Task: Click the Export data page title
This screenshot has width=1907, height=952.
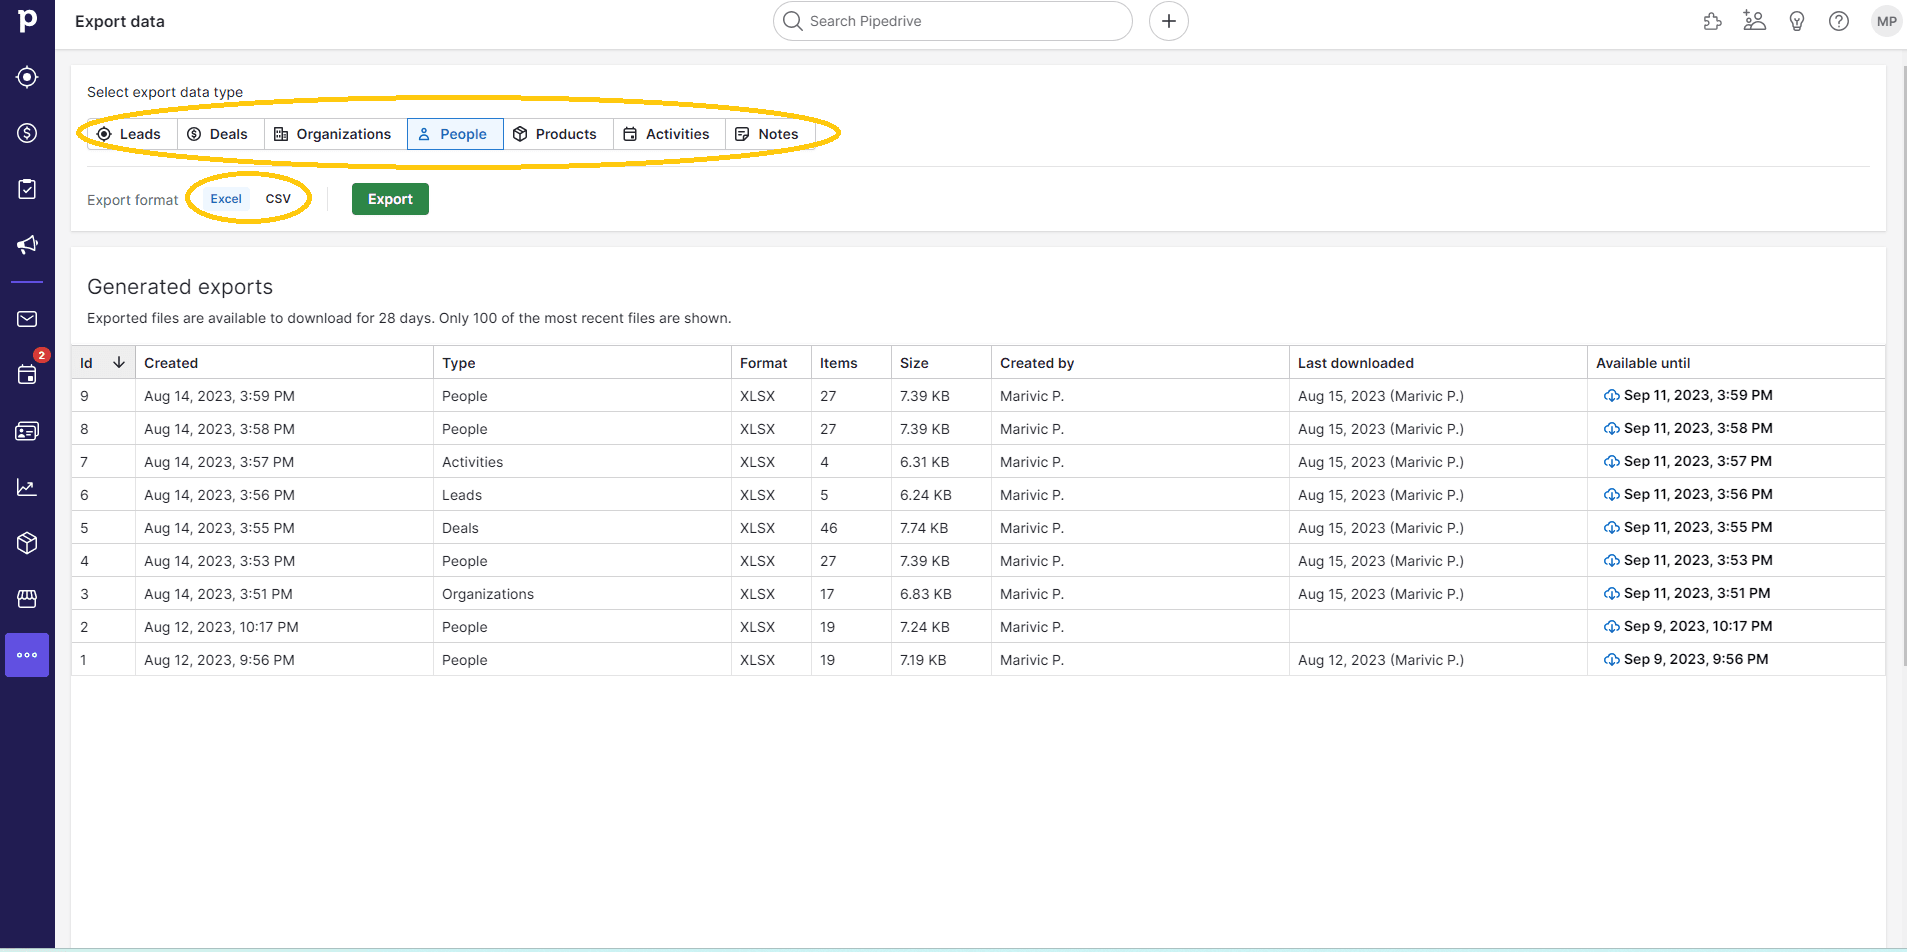Action: pos(120,21)
